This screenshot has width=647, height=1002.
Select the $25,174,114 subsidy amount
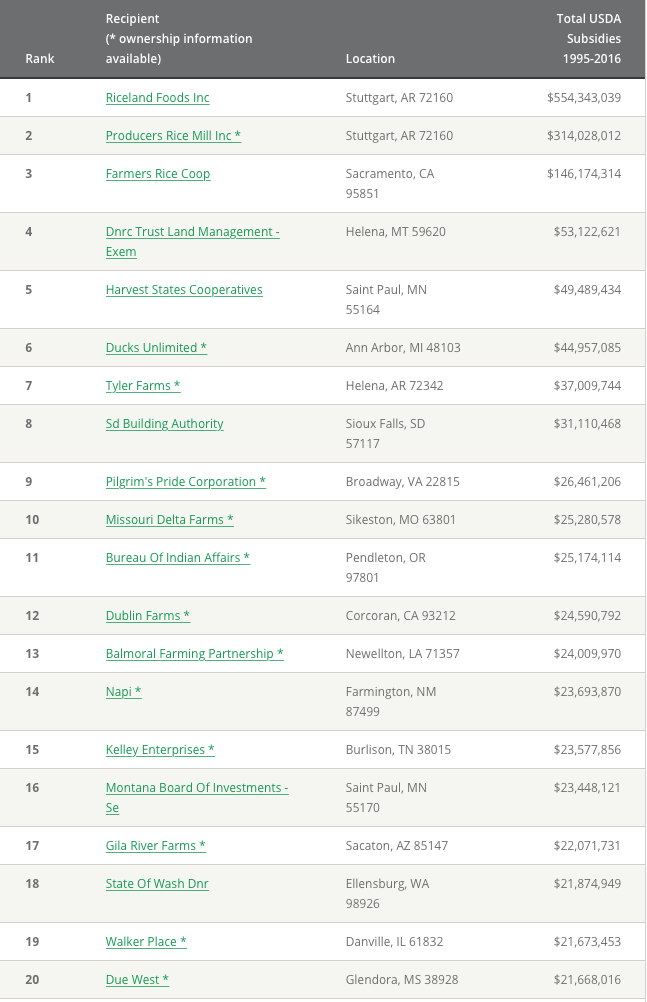tap(587, 558)
